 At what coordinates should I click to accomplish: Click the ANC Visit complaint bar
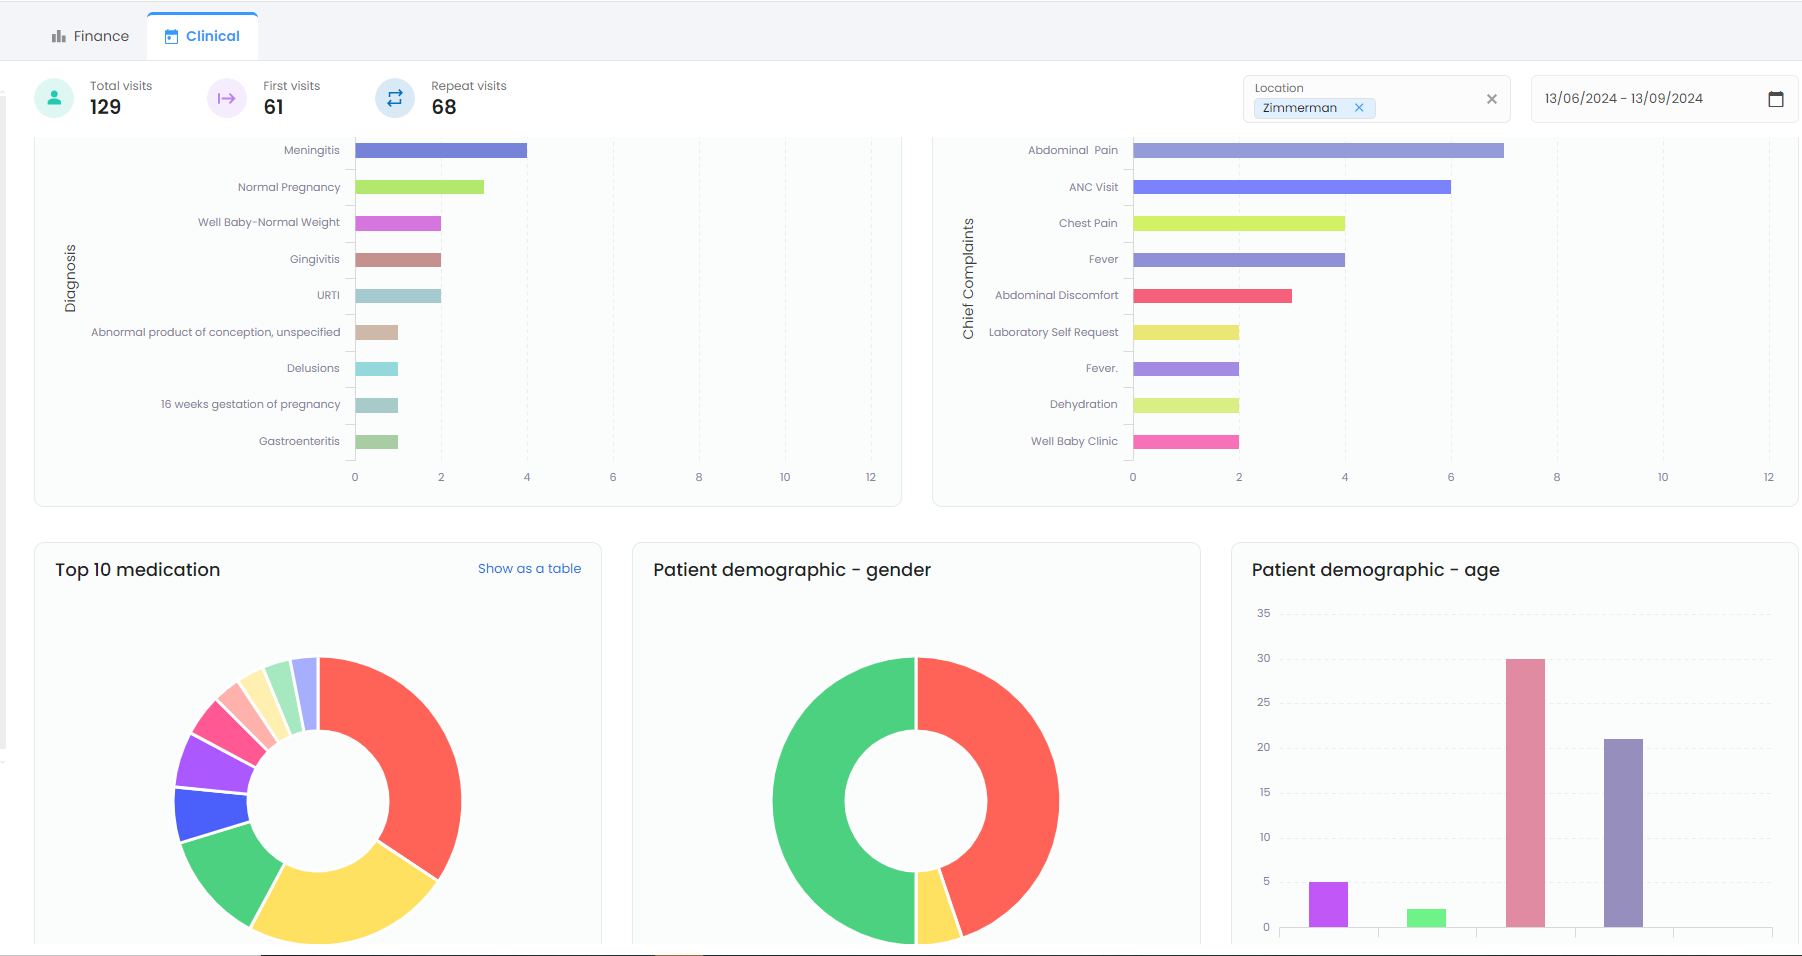[1291, 187]
